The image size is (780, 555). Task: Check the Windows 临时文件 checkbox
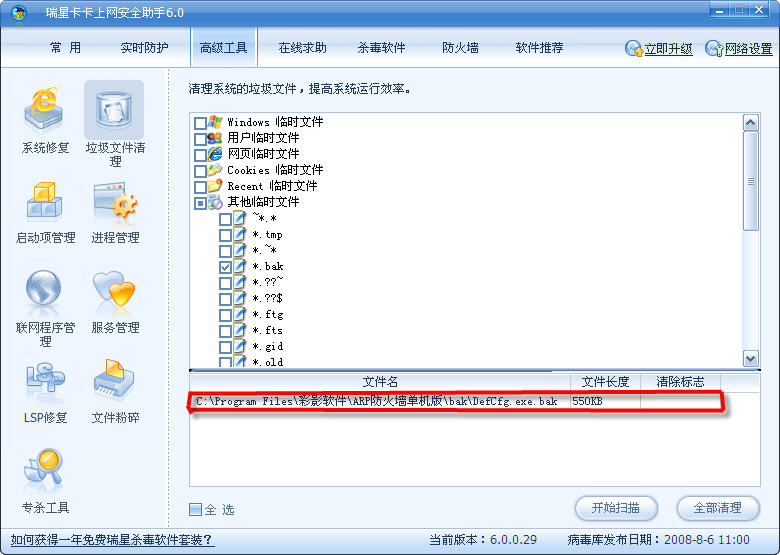200,123
